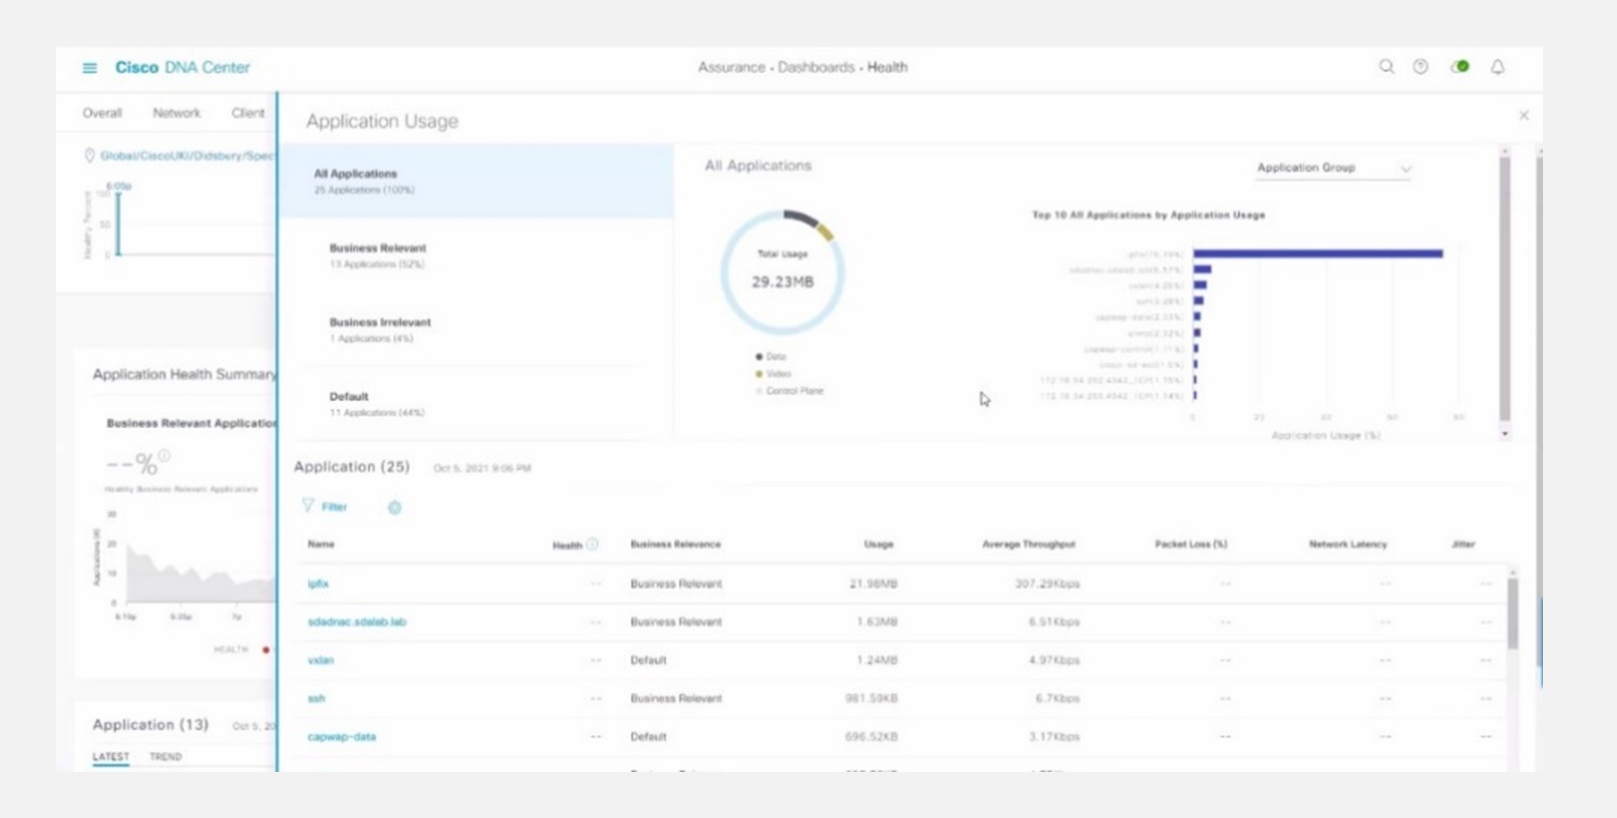The width and height of the screenshot is (1617, 818).
Task: Open the Global/CiscoUK site hierarchy link
Action: tap(186, 156)
